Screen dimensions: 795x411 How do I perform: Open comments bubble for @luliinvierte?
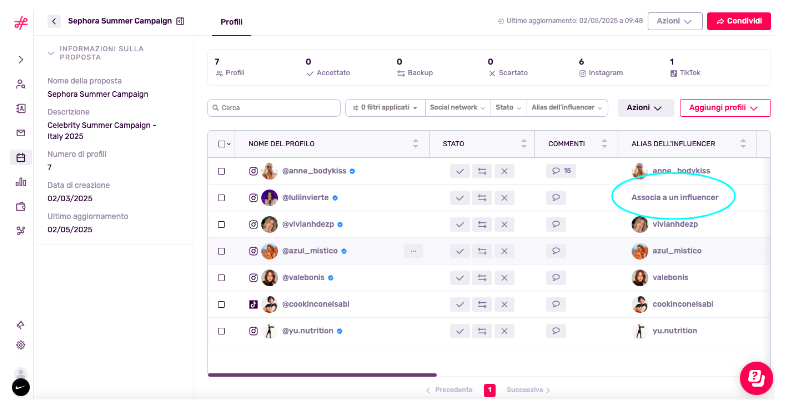(x=556, y=198)
